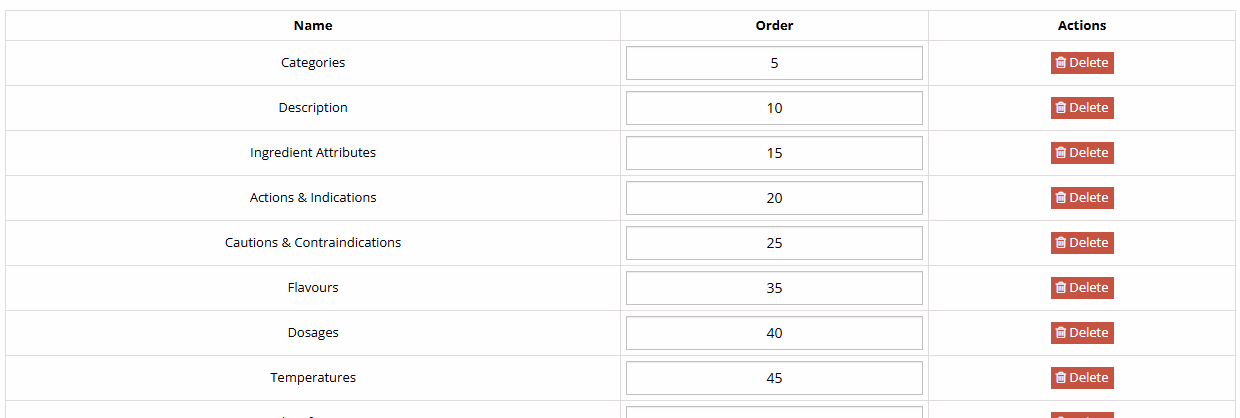Click trash icon for Ingredient Attributes
Screen dimensions: 1240x418
coord(1061,153)
